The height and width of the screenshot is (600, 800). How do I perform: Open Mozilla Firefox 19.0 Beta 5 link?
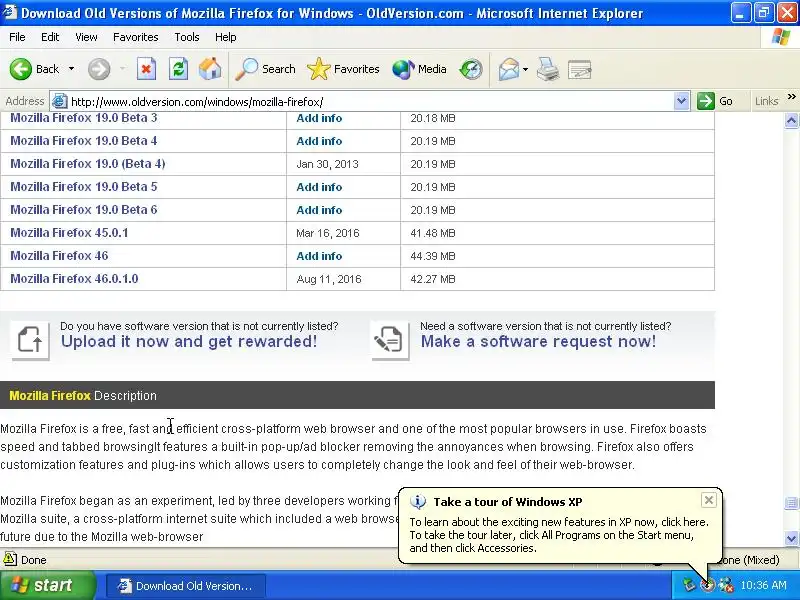point(84,187)
